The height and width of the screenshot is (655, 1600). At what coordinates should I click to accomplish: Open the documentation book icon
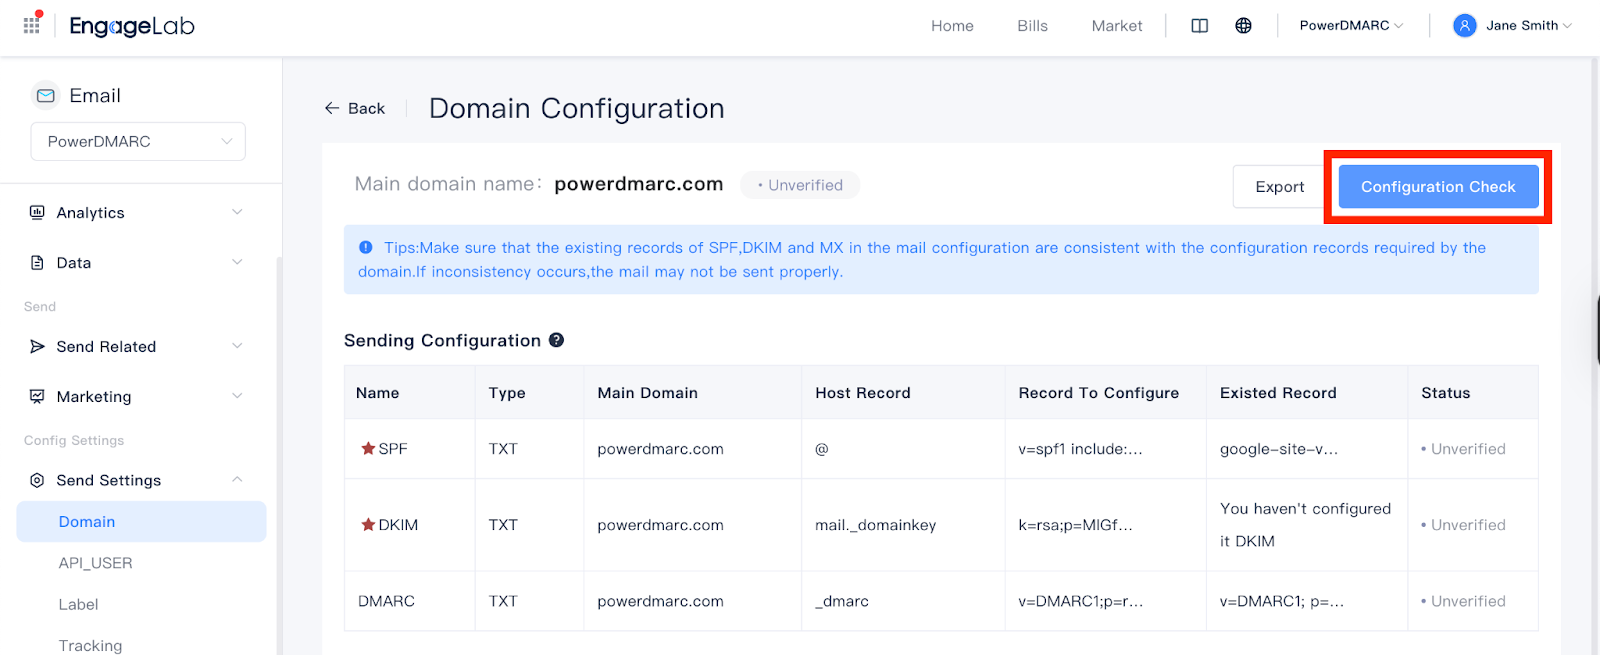(1200, 26)
